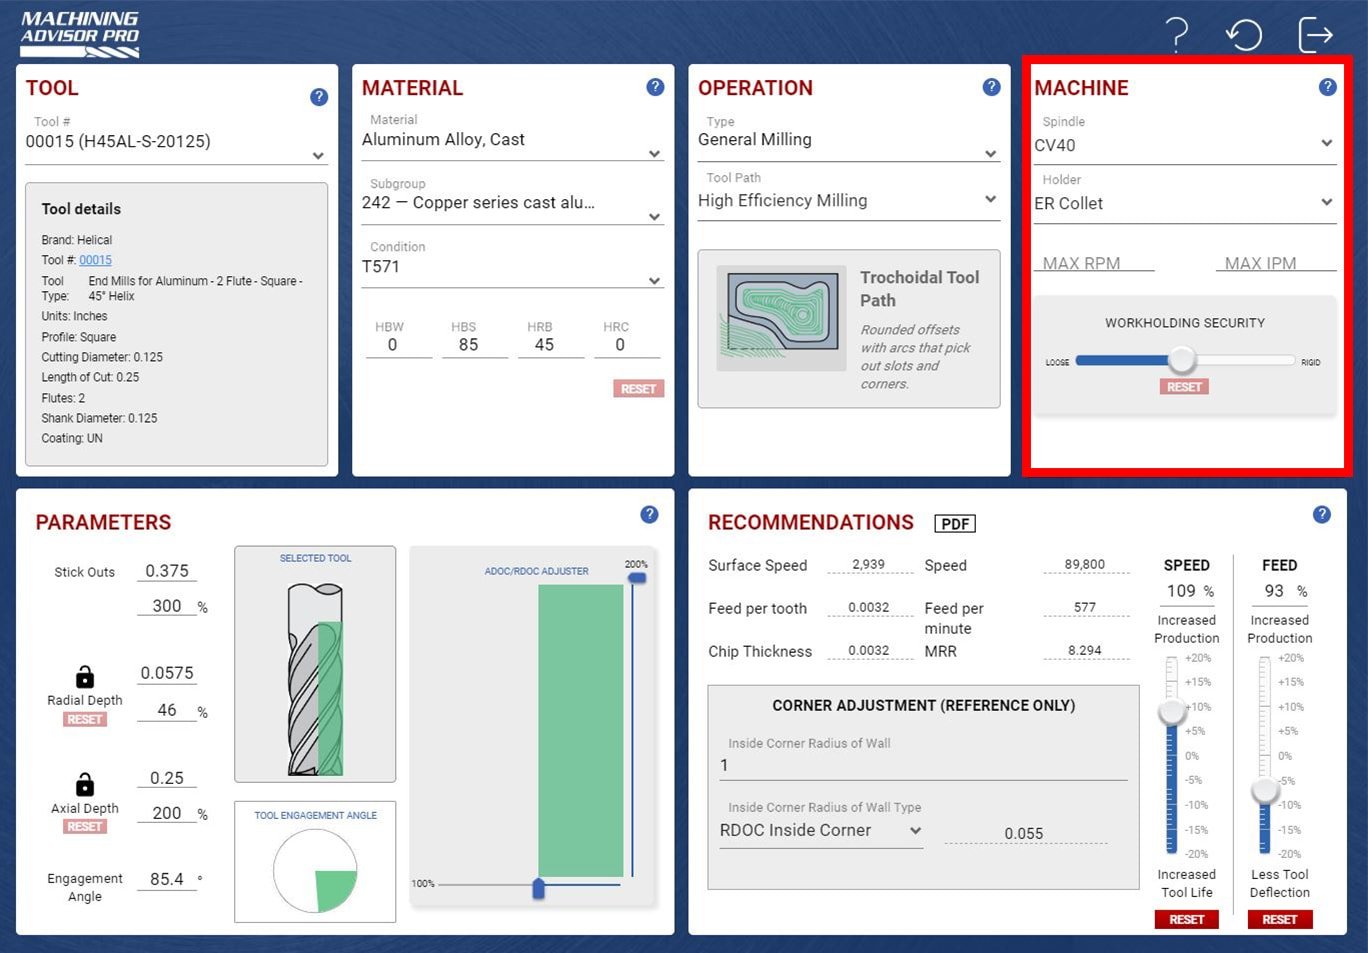
Task: Click the MRR 8.294 value
Action: pyautogui.click(x=1085, y=650)
